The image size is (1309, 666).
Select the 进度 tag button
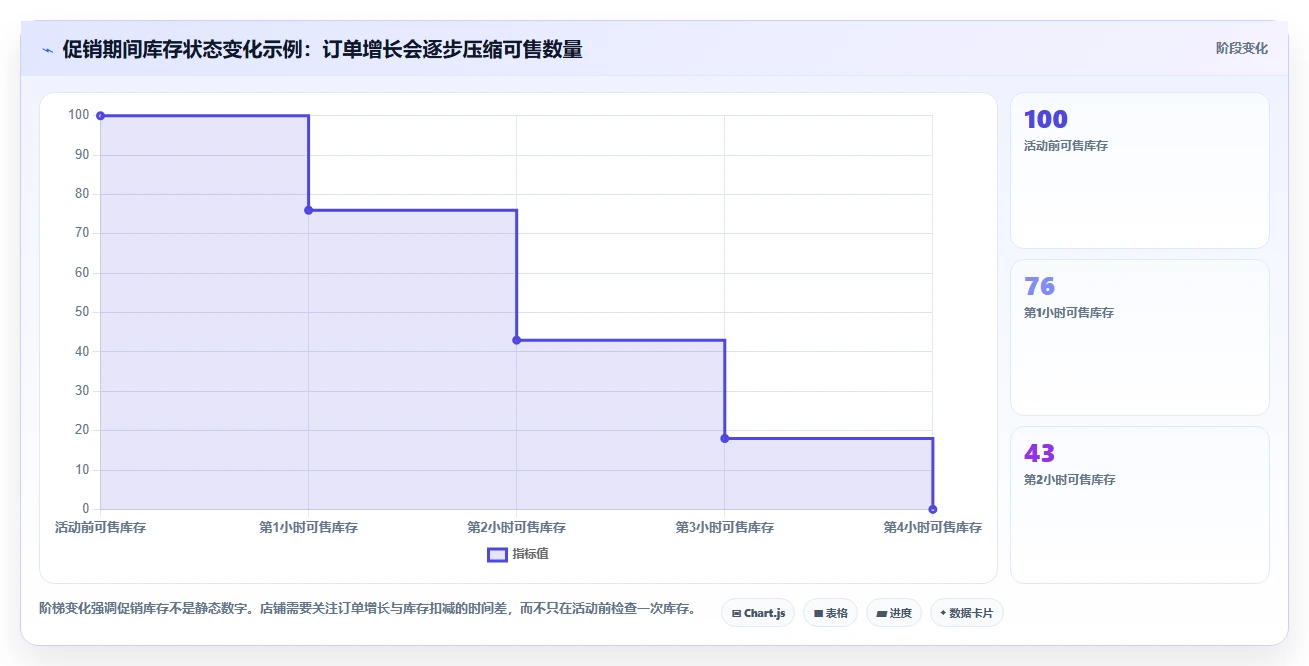tap(894, 613)
